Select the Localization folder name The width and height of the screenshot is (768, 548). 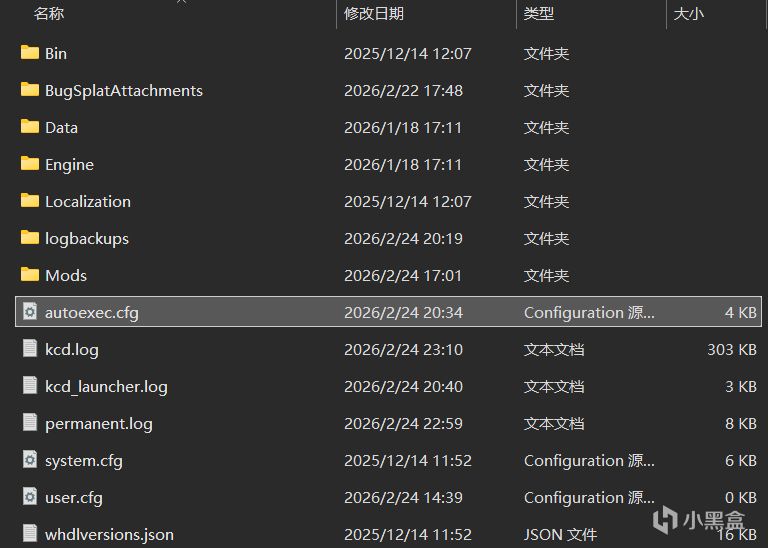coord(88,201)
